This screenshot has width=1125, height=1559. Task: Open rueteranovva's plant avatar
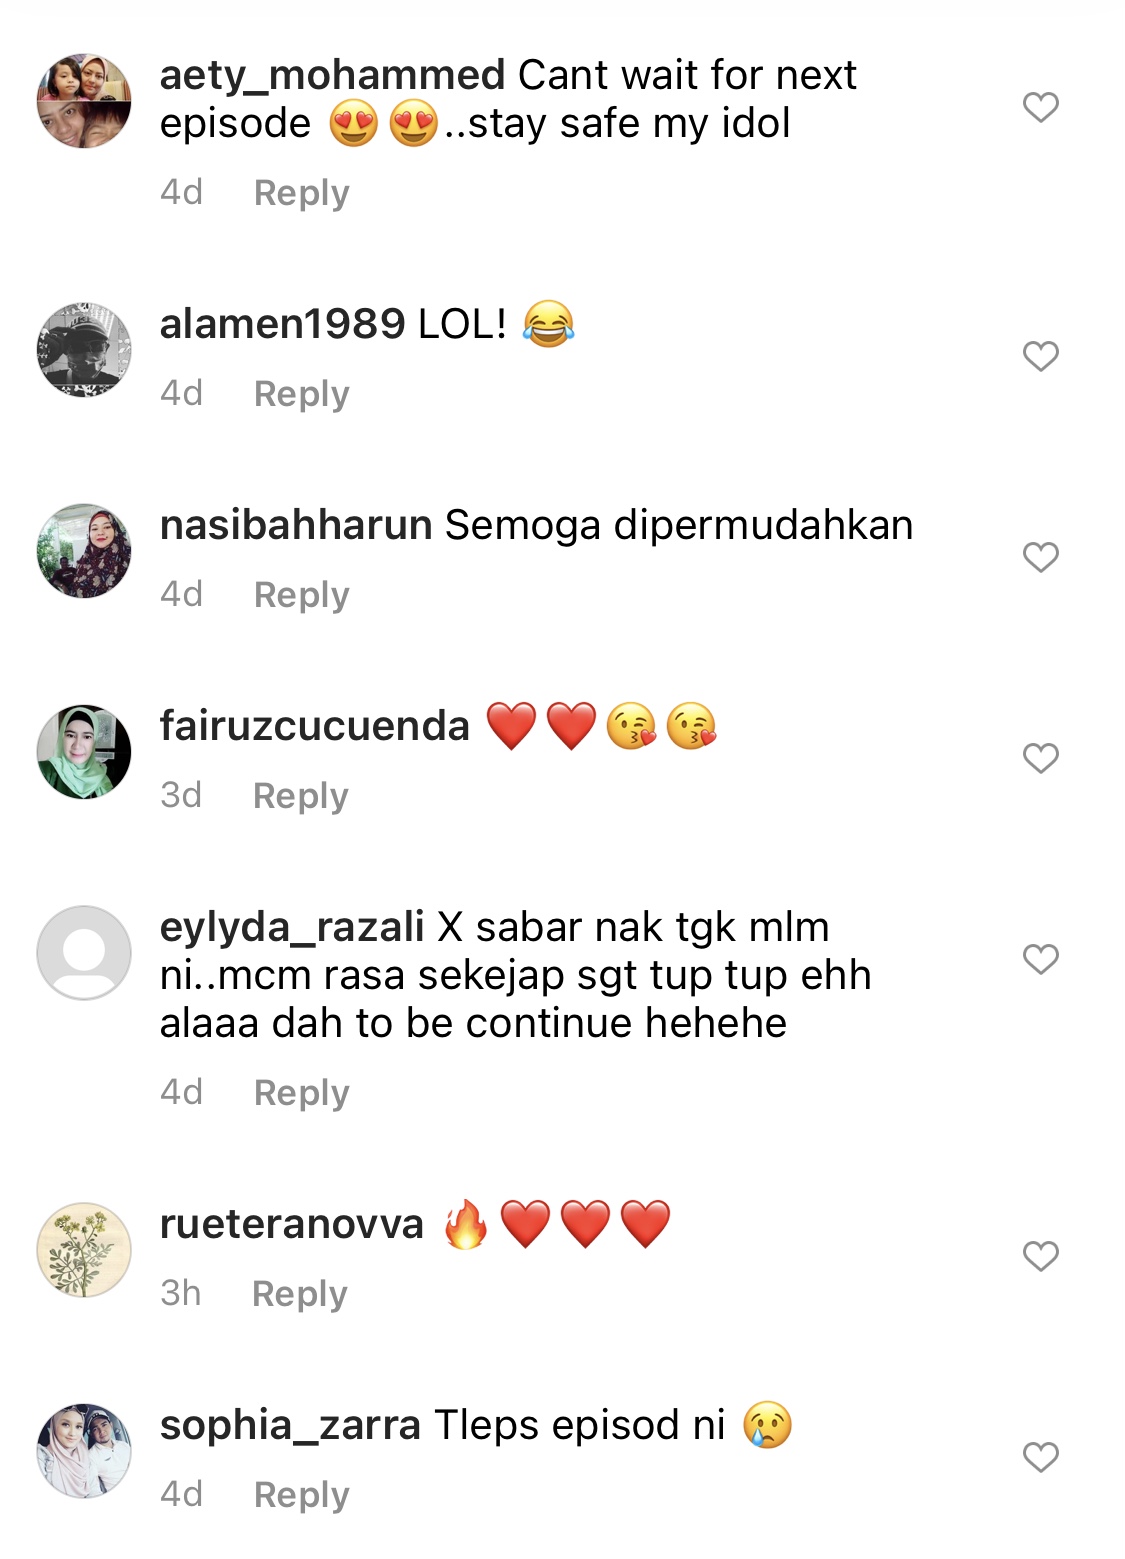84,1250
